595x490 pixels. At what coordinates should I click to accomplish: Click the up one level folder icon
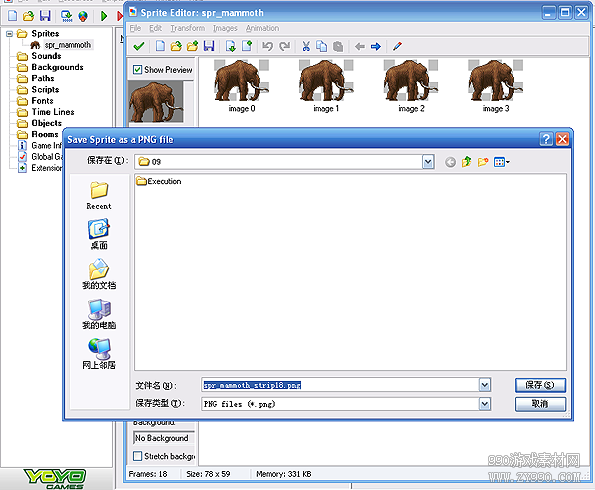[x=466, y=162]
